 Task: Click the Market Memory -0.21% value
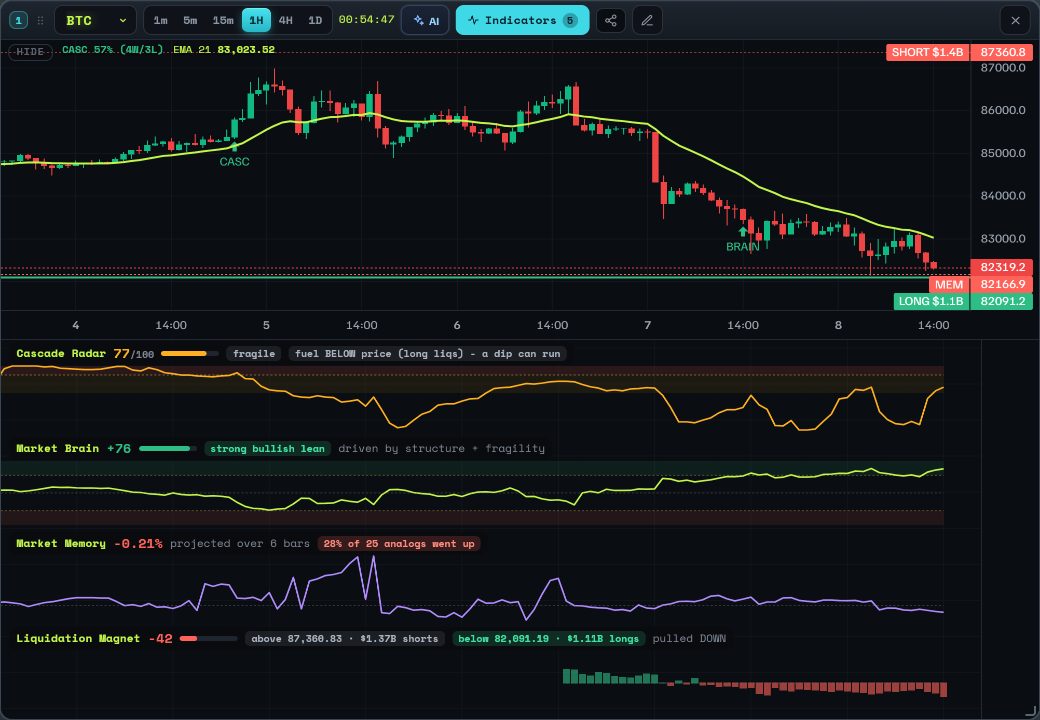point(138,544)
